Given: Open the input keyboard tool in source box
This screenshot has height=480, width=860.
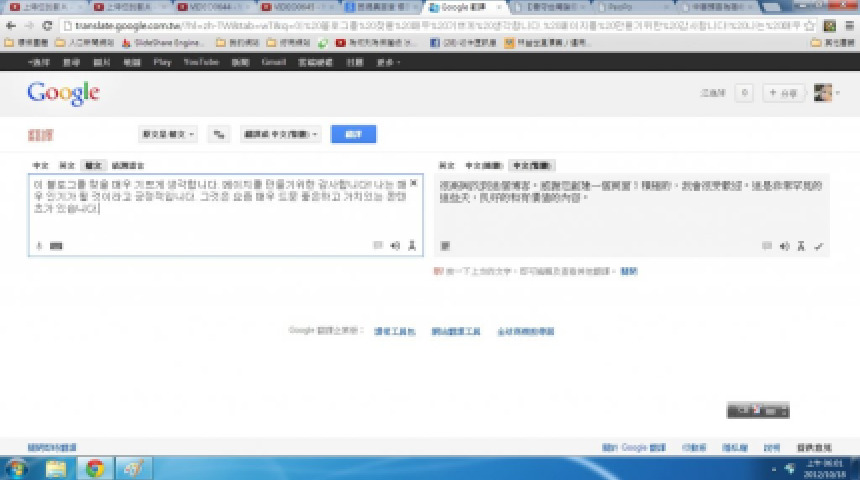Looking at the screenshot, I should coord(56,245).
